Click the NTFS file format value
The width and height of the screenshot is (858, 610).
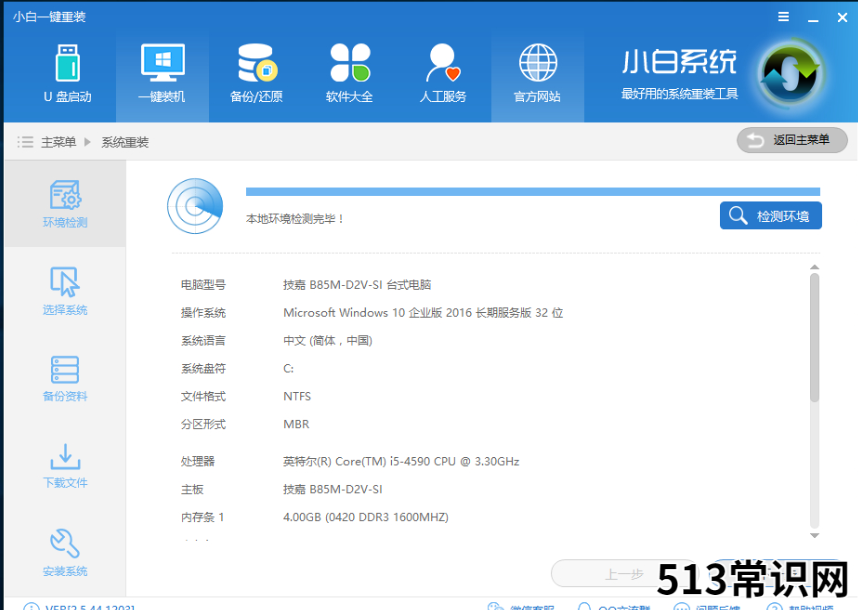tap(297, 397)
